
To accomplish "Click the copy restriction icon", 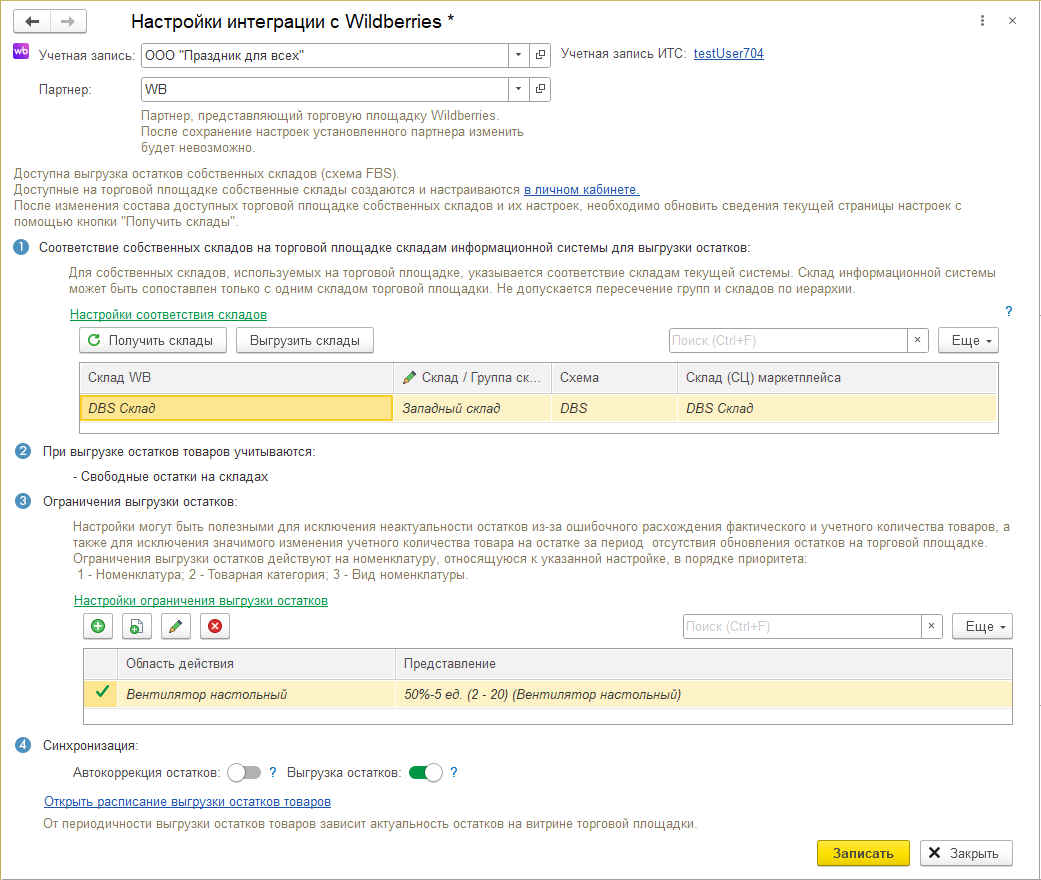I will pyautogui.click(x=136, y=626).
